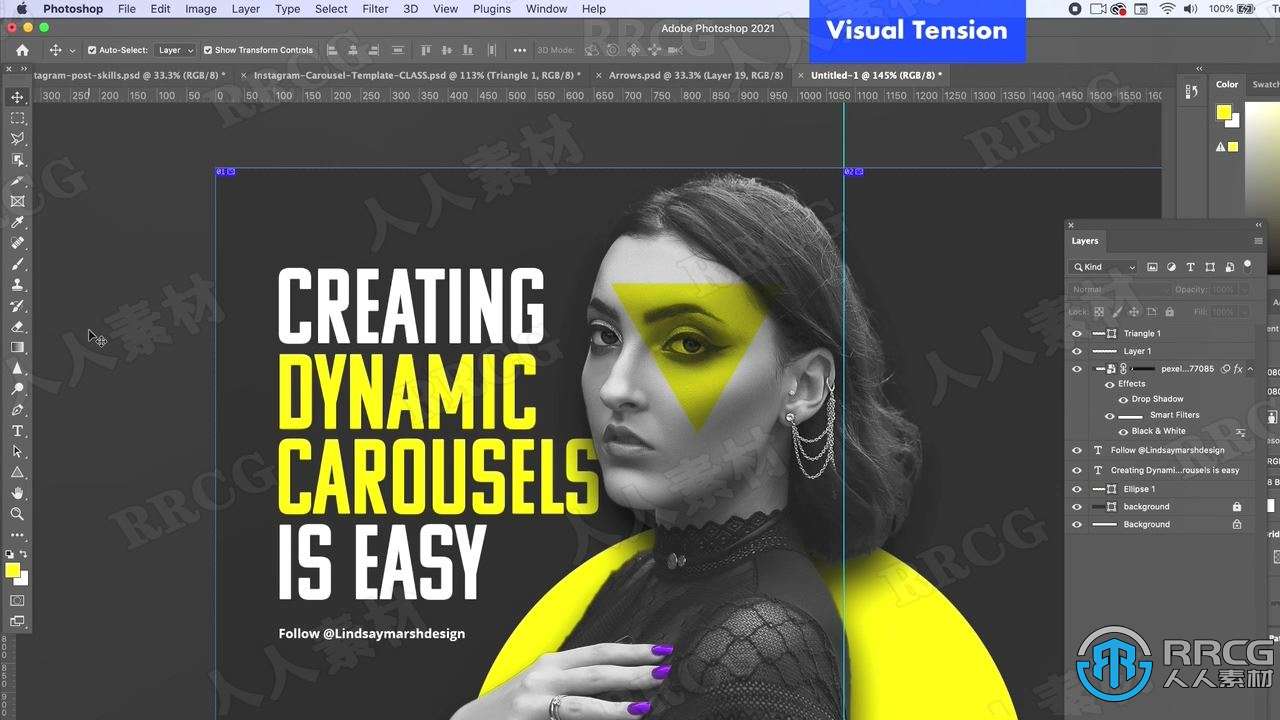Screen dimensions: 1280x720
Task: Swap foreground and background colors arrow
Action: coord(24,554)
